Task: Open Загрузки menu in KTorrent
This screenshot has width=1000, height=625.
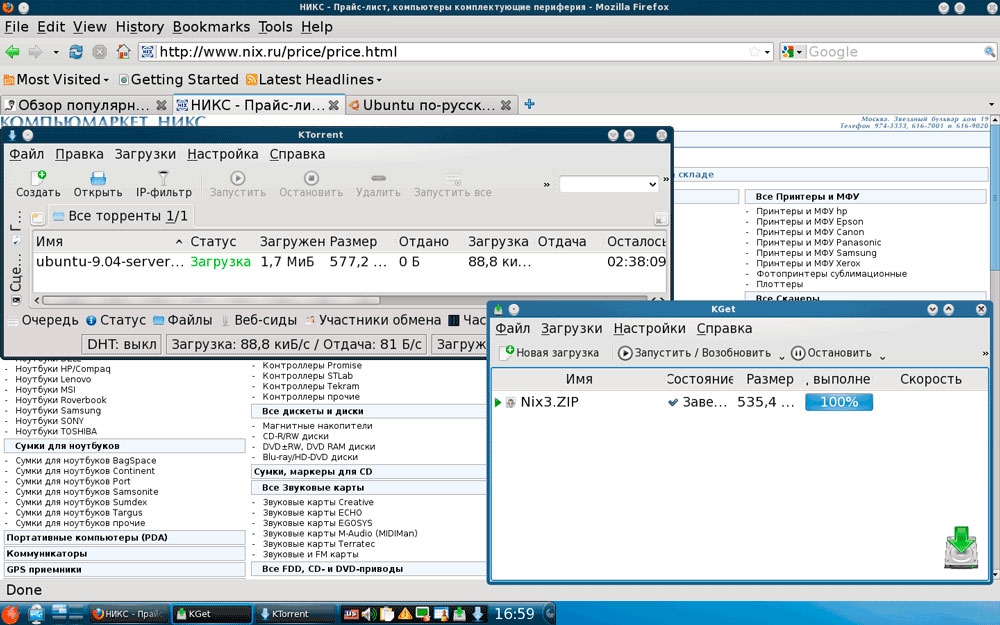Action: point(145,154)
